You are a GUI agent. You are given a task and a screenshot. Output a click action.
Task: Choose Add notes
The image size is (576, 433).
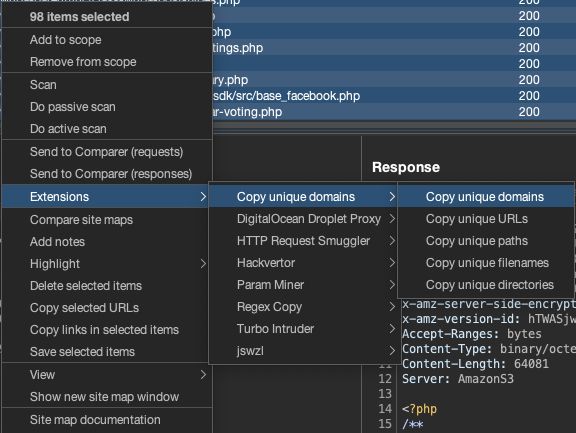(x=105, y=242)
